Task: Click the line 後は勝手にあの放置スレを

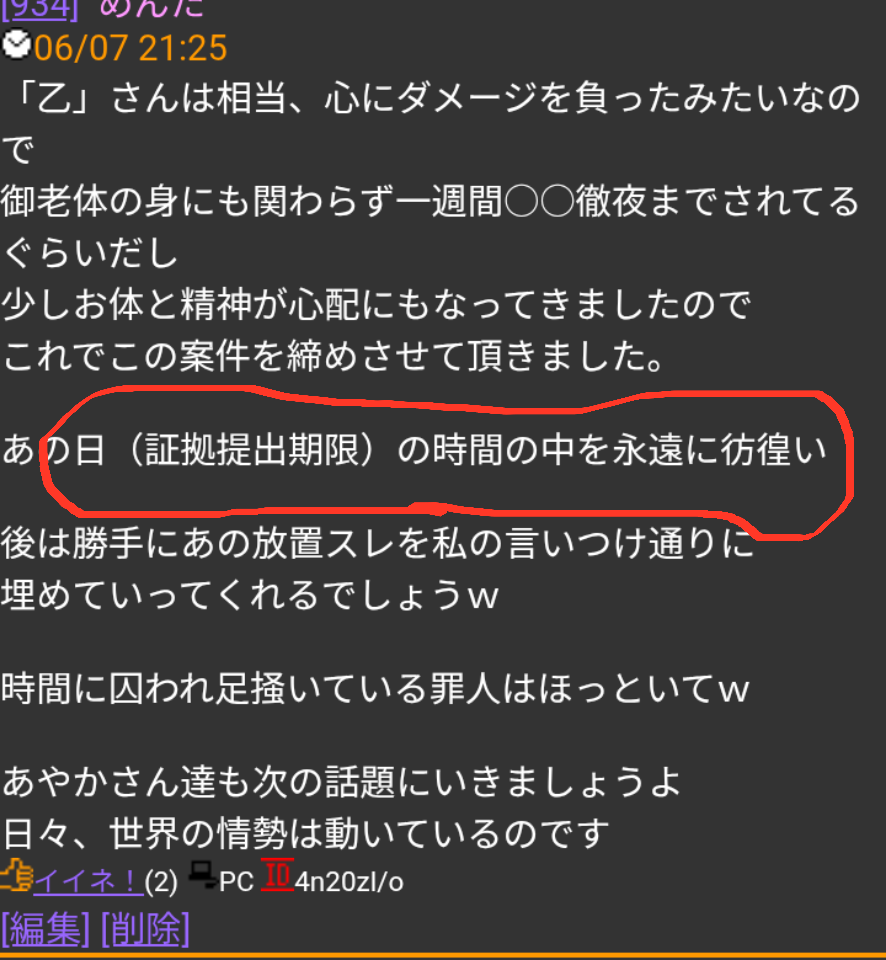Action: click(x=377, y=544)
